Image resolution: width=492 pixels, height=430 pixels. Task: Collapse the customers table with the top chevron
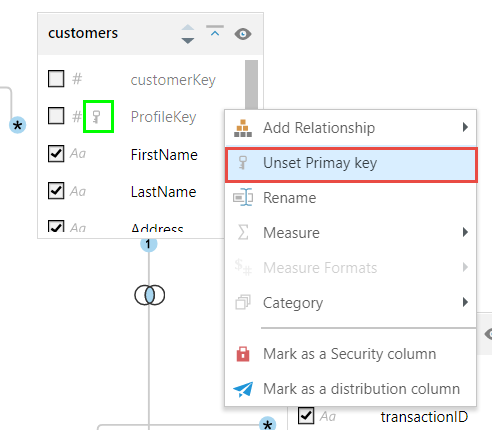(215, 31)
